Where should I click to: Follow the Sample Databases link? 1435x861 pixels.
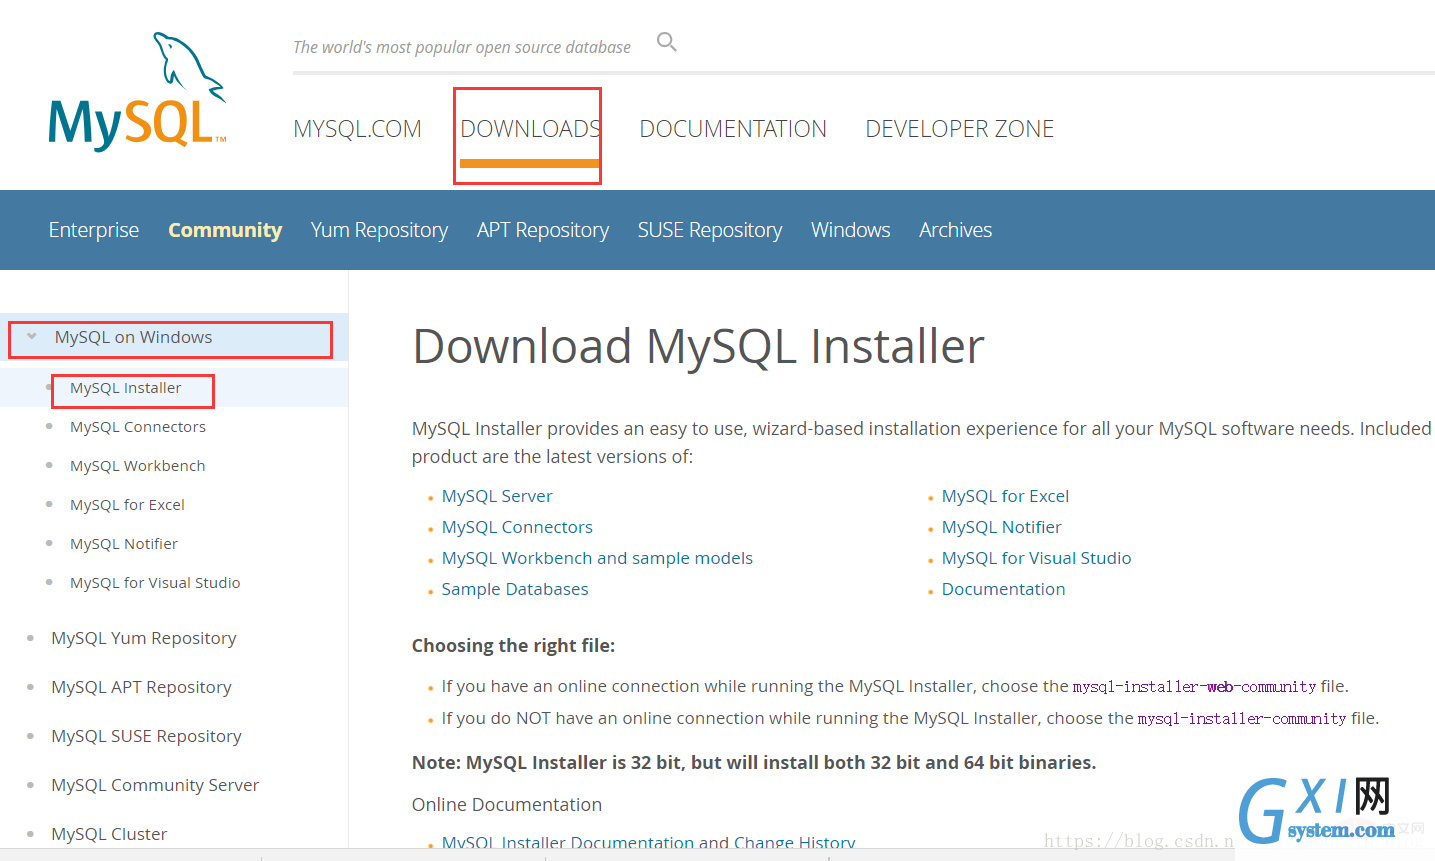coord(515,589)
